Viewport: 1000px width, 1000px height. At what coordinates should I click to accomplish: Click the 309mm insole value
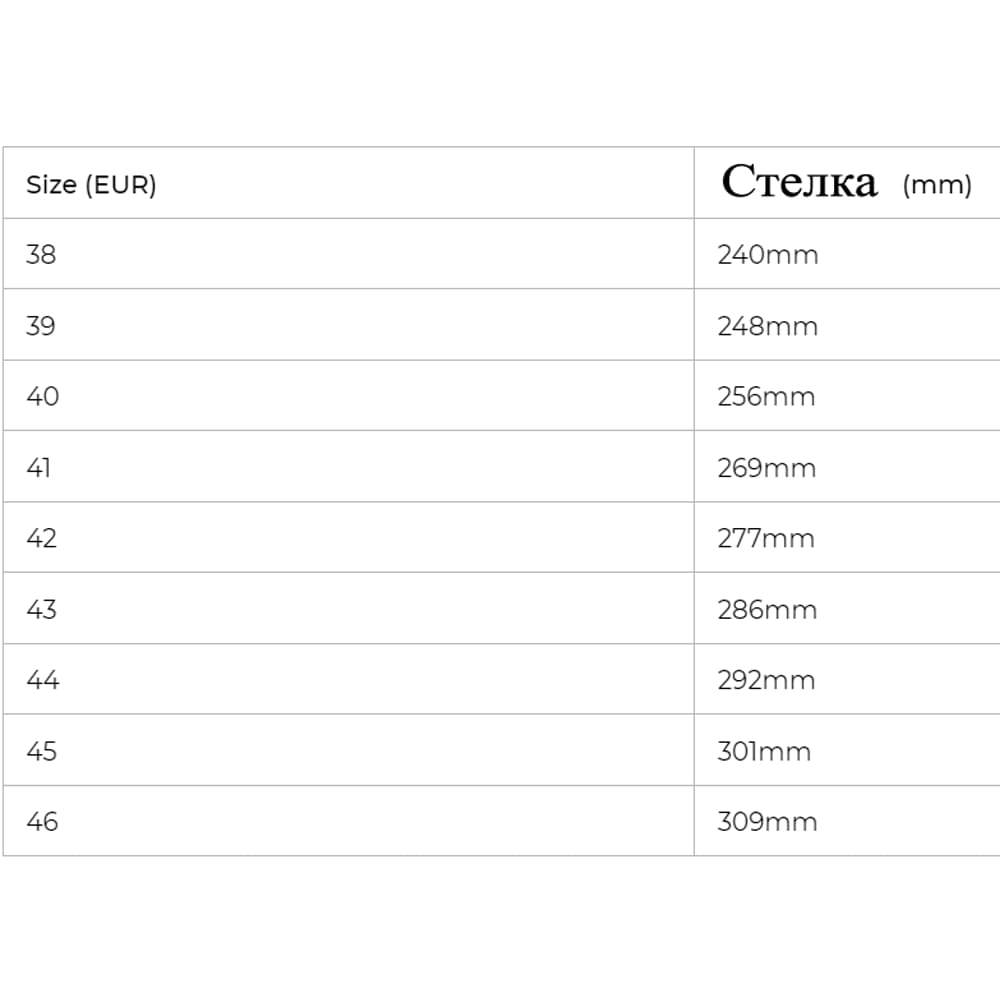point(767,822)
